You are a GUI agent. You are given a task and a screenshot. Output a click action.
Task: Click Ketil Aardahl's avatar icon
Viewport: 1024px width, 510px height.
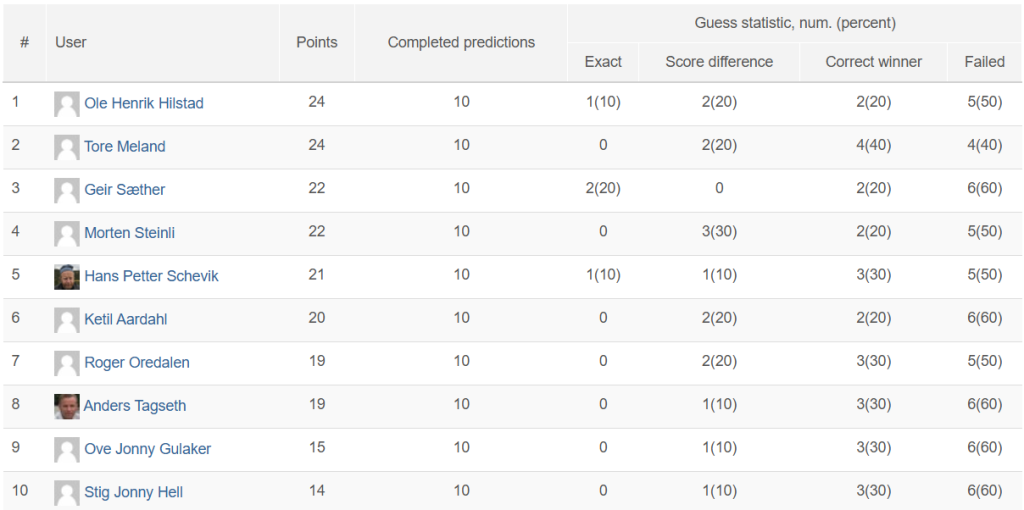pos(67,320)
